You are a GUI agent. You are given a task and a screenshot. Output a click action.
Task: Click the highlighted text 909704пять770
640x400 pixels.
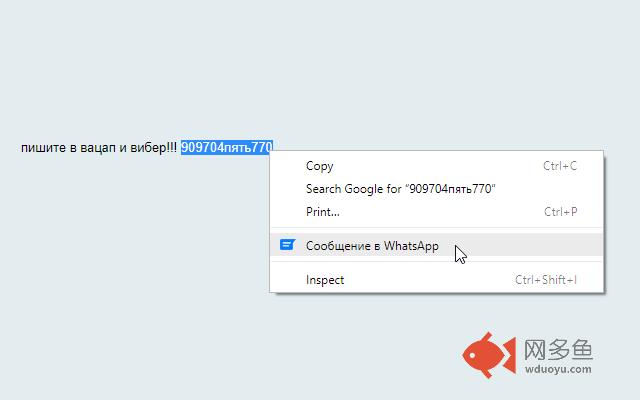[227, 147]
